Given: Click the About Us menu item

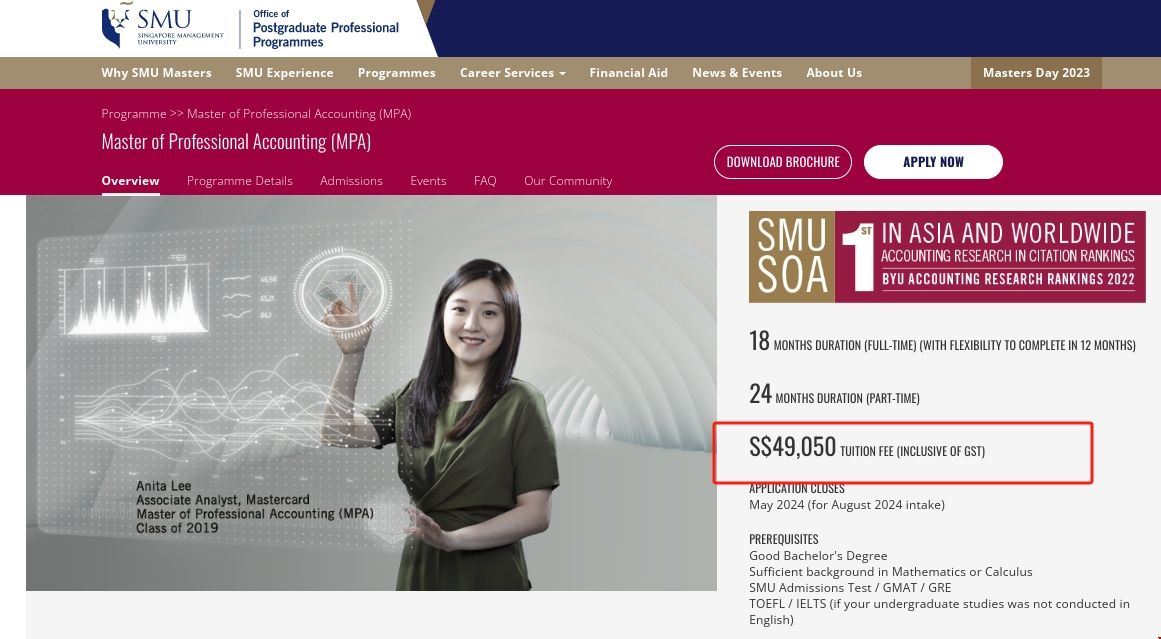Looking at the screenshot, I should point(834,72).
